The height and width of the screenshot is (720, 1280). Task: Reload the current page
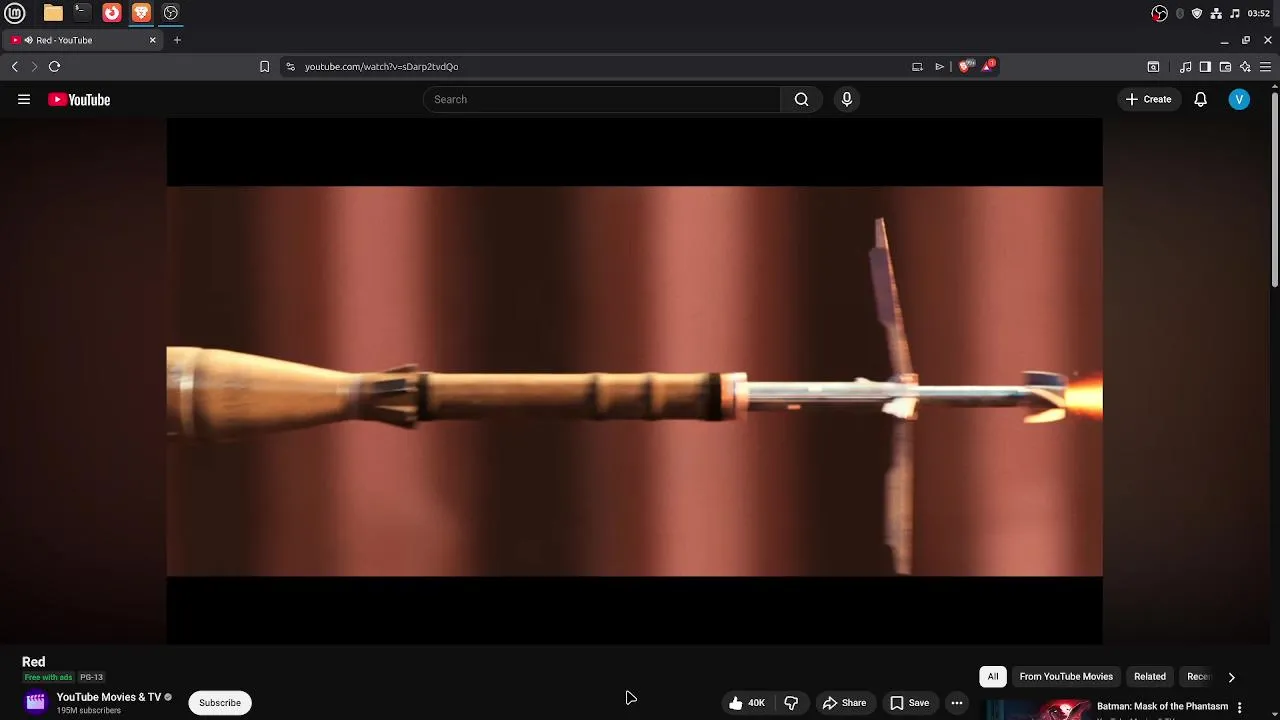tap(55, 67)
